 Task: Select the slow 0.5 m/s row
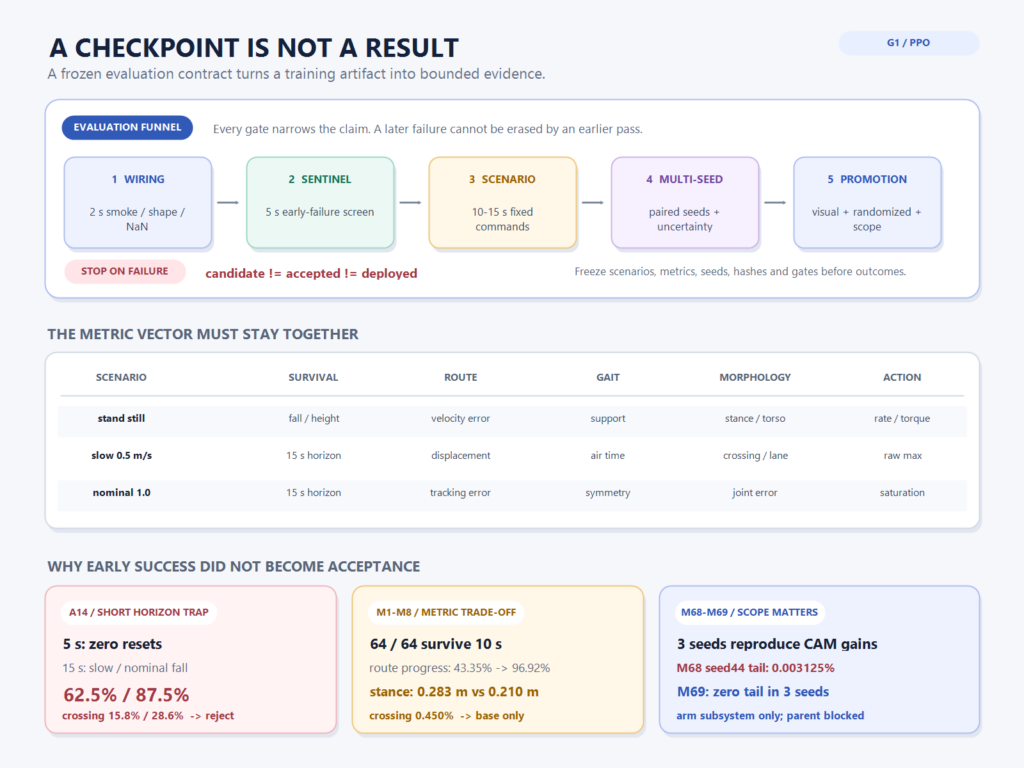[512, 456]
